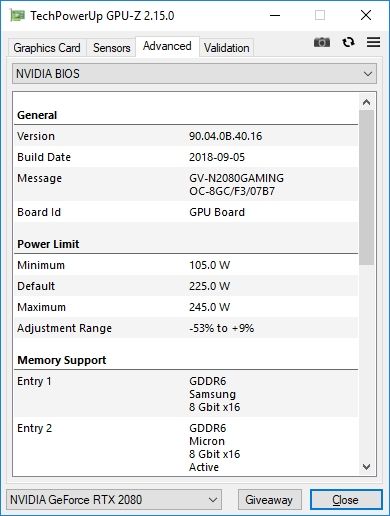Switch to the Graphics Card tab
390x516 pixels.
pyautogui.click(x=47, y=48)
